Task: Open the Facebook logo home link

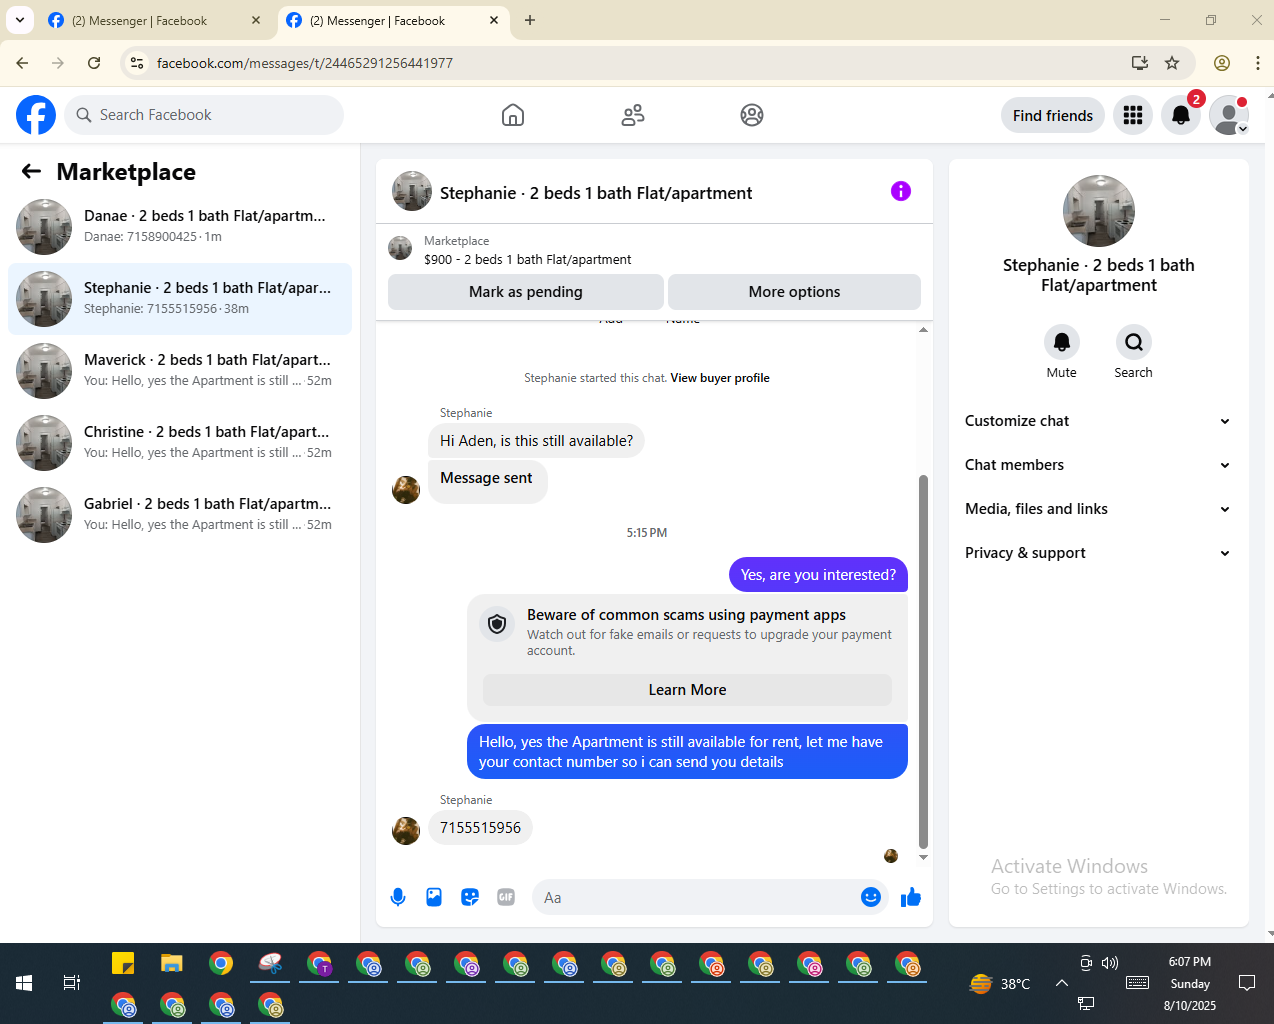Action: click(x=36, y=115)
